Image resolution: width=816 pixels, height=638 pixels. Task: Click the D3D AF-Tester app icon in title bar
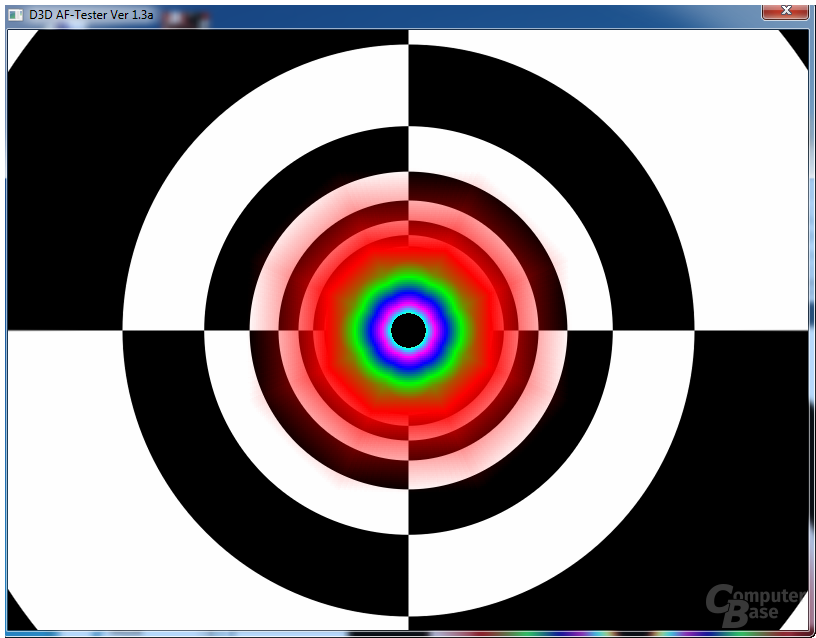coord(14,15)
